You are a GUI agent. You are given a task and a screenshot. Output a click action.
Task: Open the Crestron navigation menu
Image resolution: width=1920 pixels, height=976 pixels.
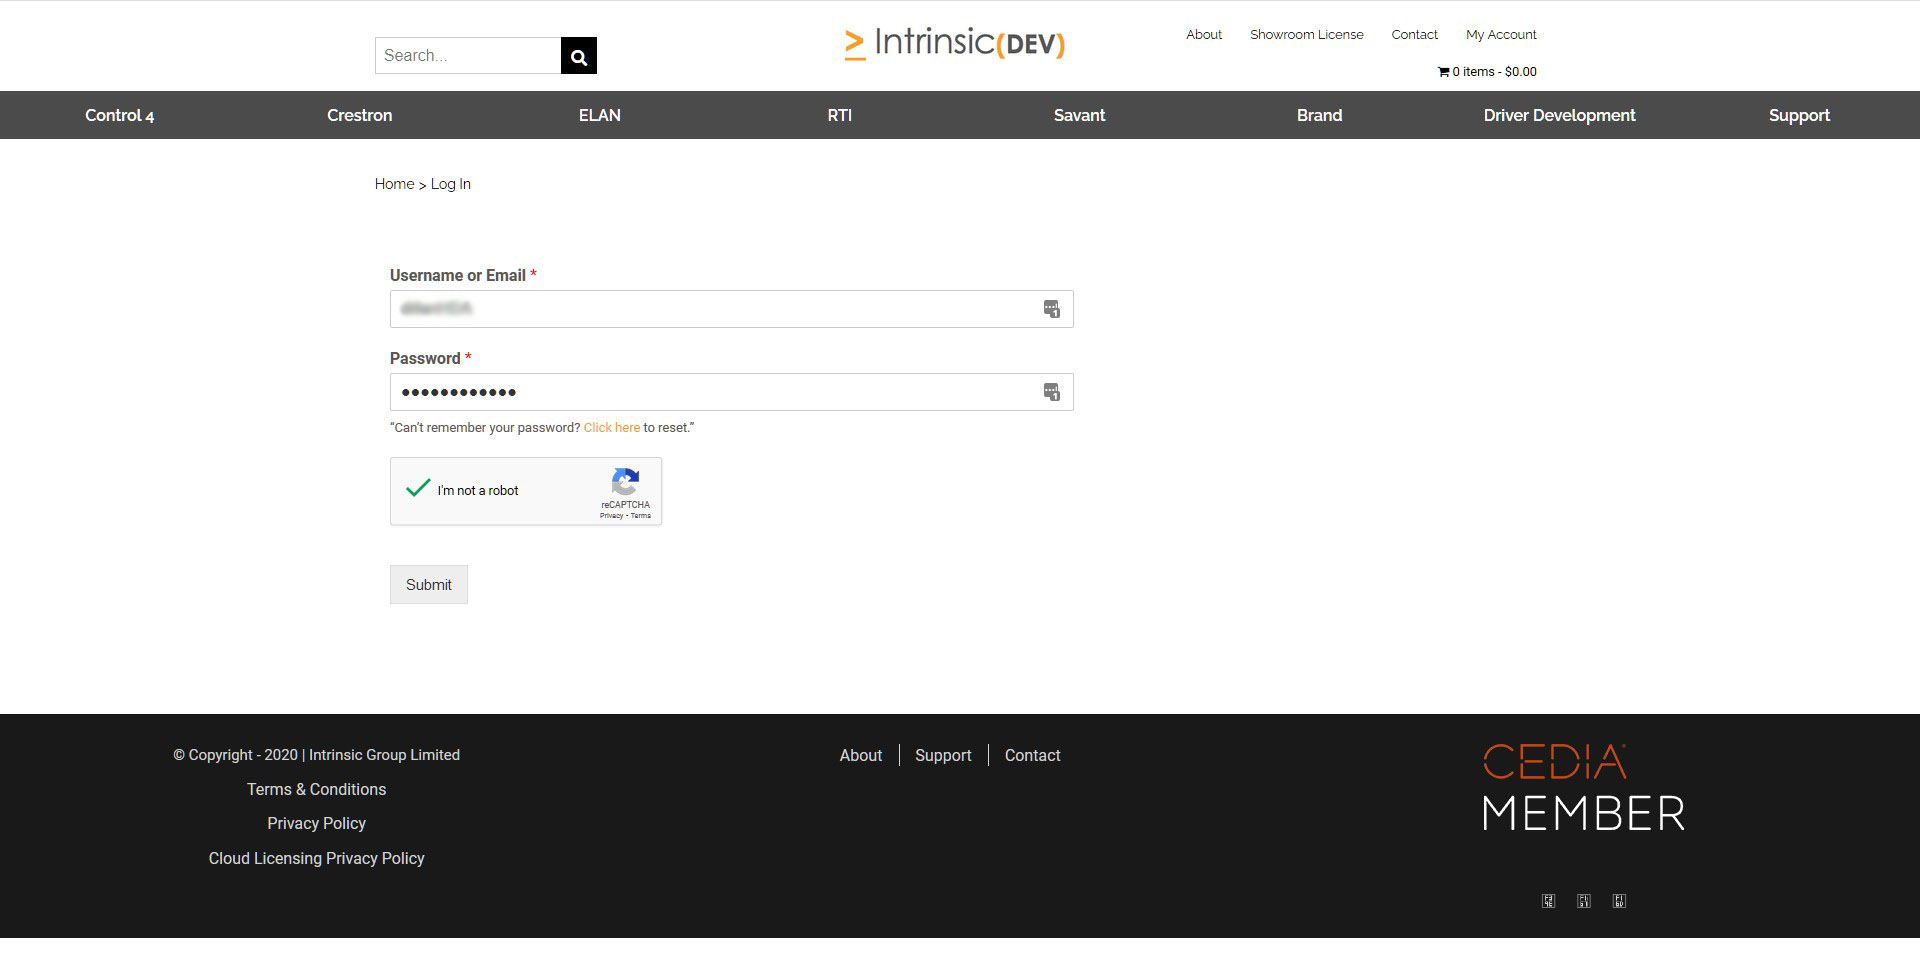[x=360, y=115]
